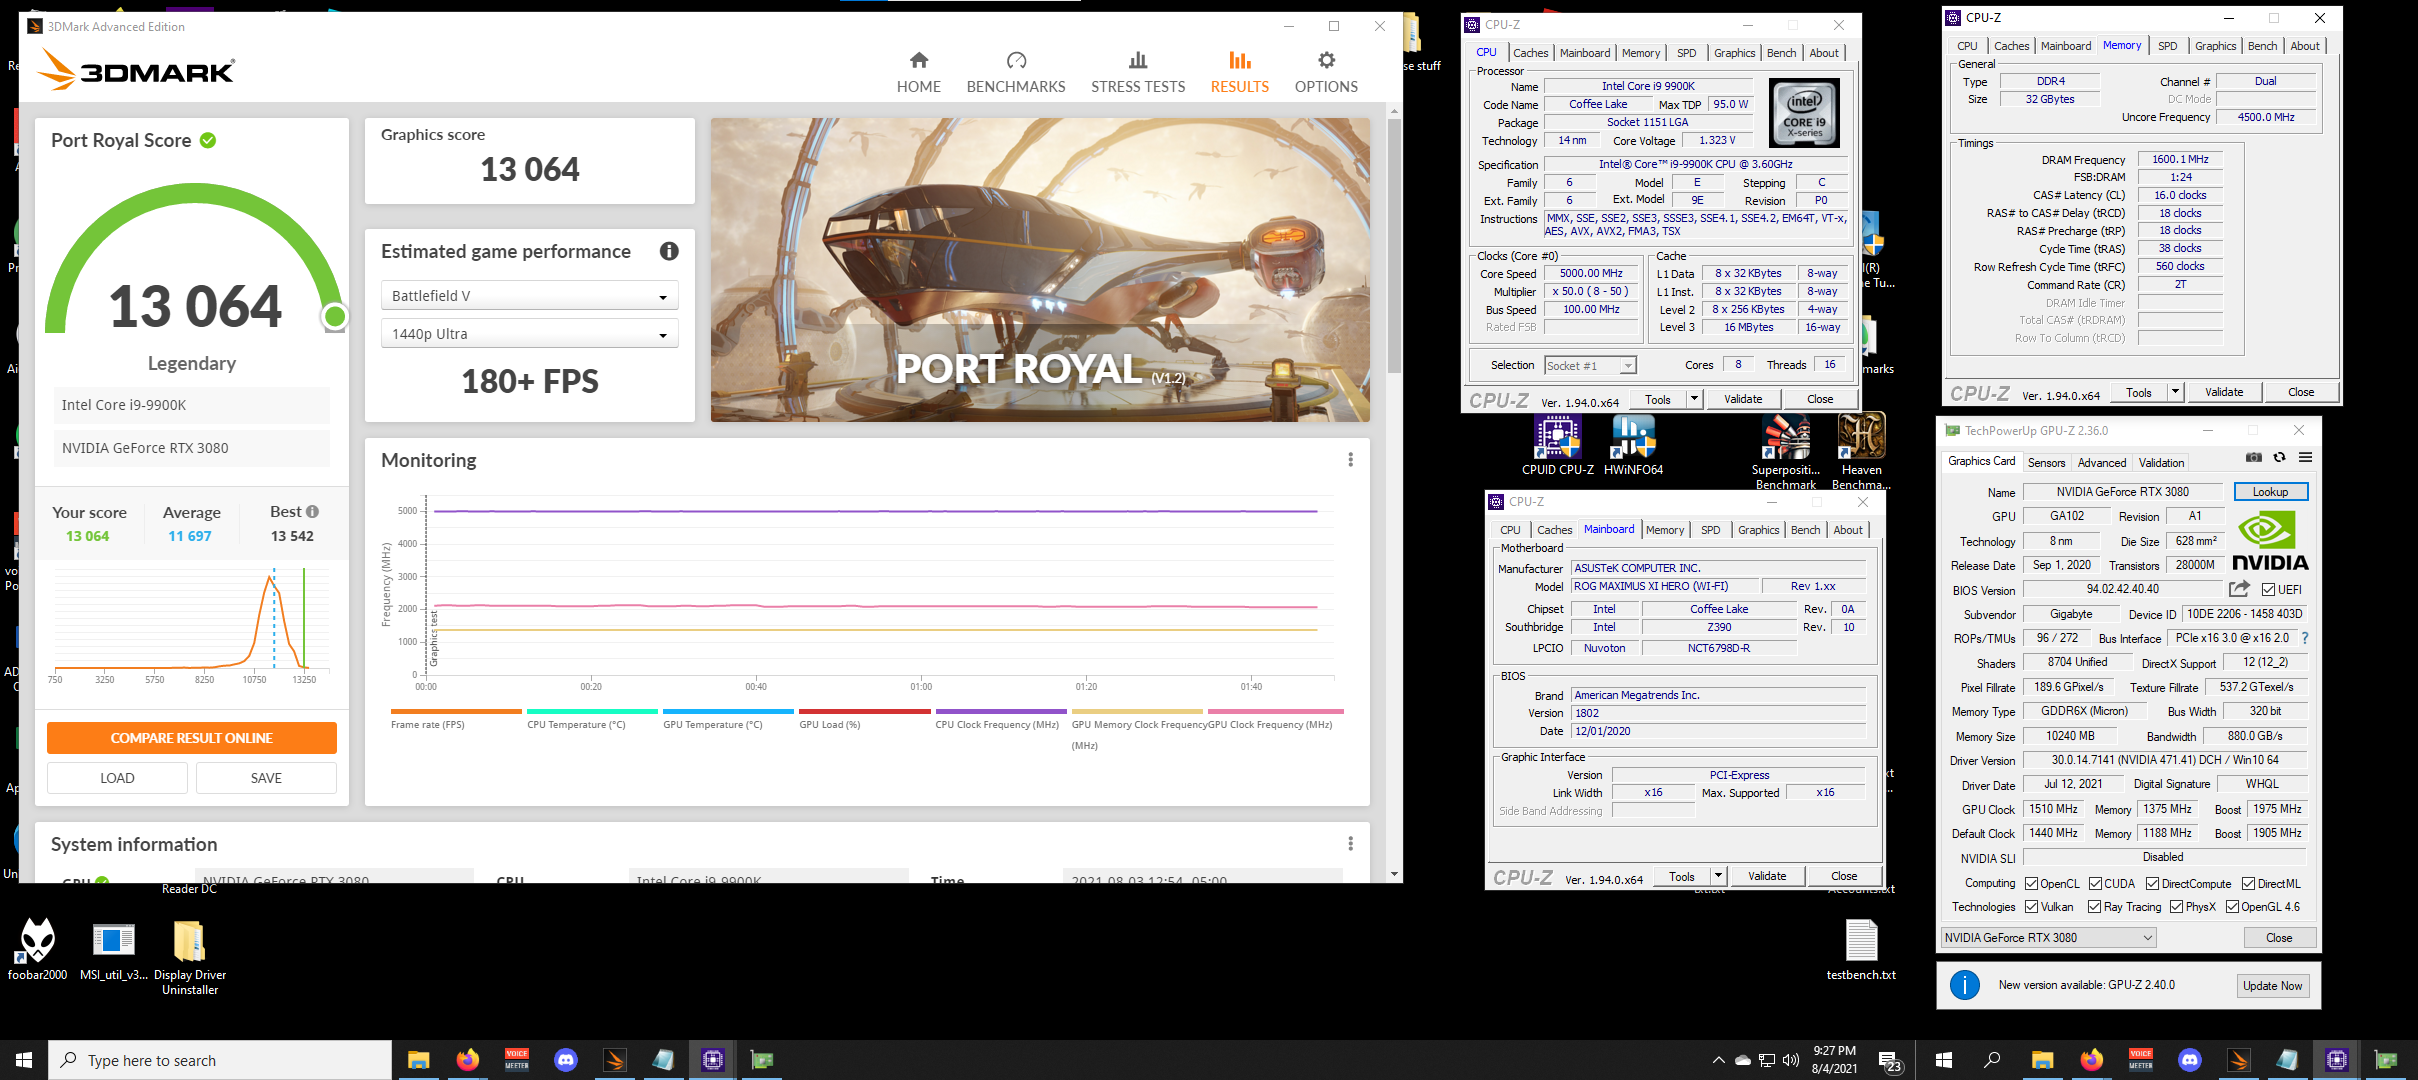Image resolution: width=2418 pixels, height=1080 pixels.
Task: Click the info icon beside Best score
Action: click(x=313, y=511)
